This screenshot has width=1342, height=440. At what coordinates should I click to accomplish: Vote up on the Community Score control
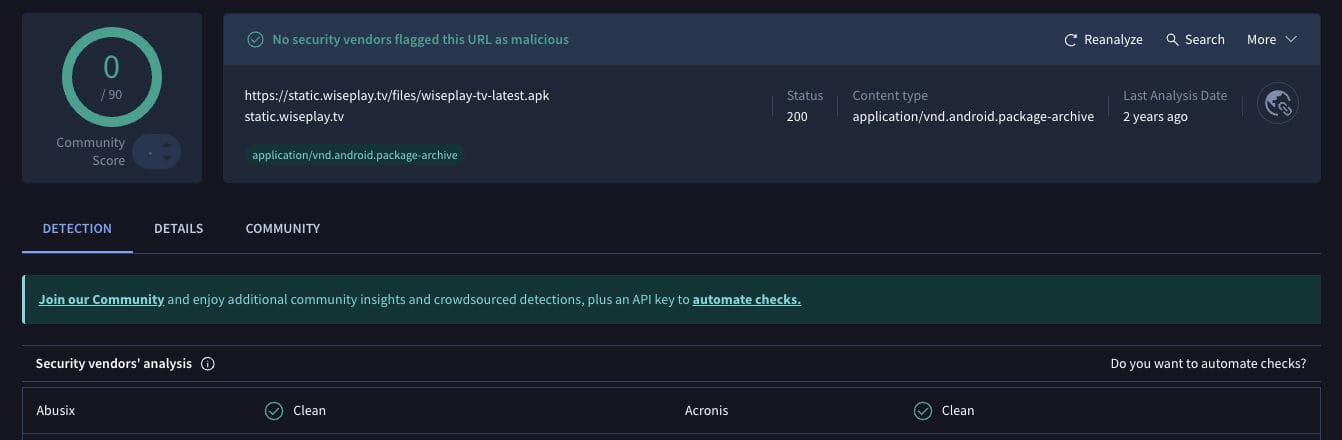pyautogui.click(x=167, y=146)
